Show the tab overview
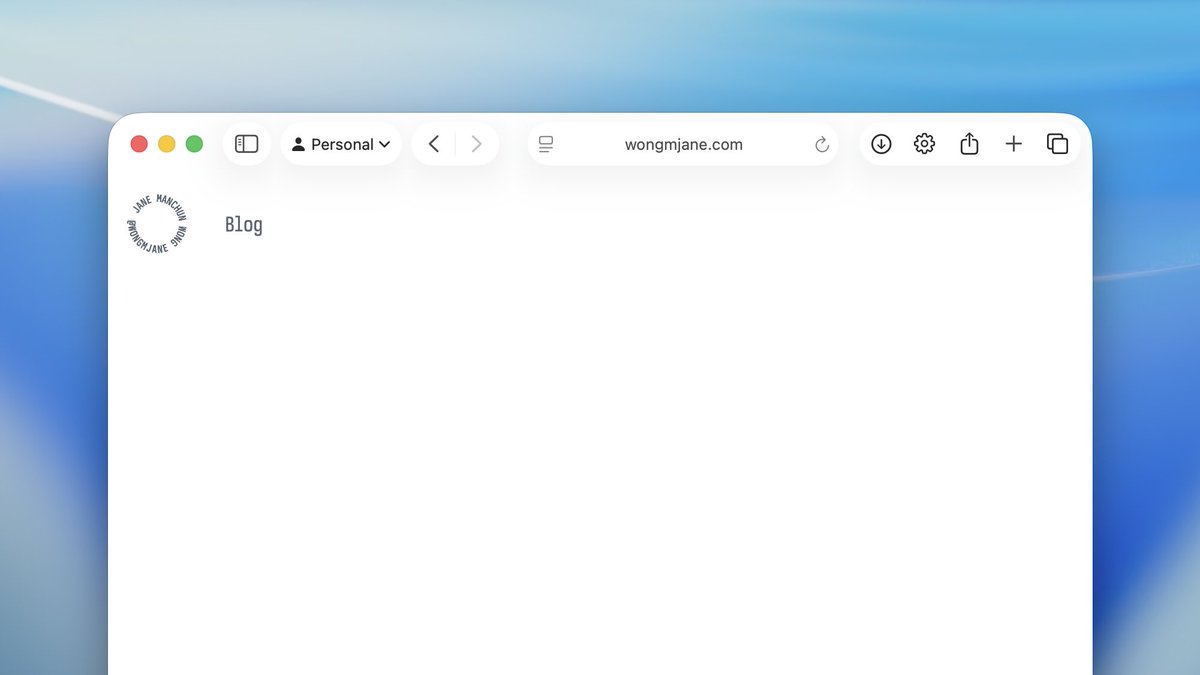The height and width of the screenshot is (675, 1200). [1057, 143]
